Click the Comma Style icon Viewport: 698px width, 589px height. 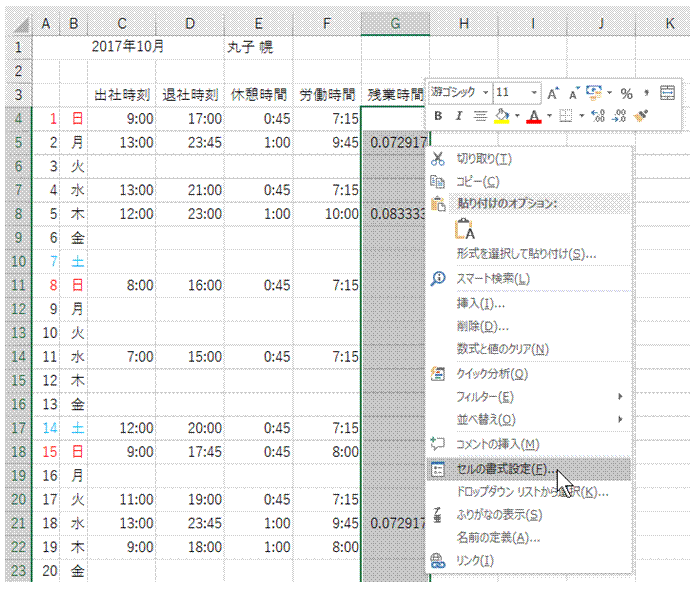point(646,93)
